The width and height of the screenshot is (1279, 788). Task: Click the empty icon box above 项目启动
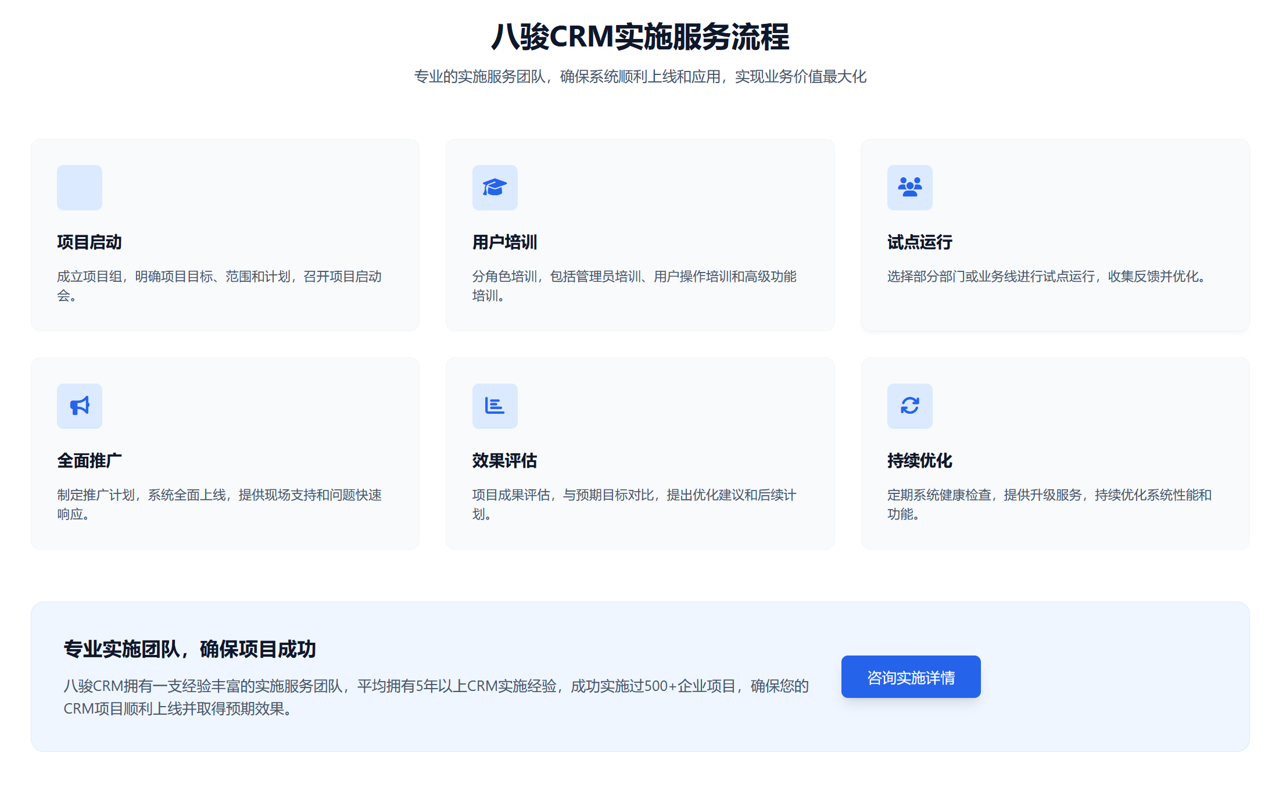[79, 187]
